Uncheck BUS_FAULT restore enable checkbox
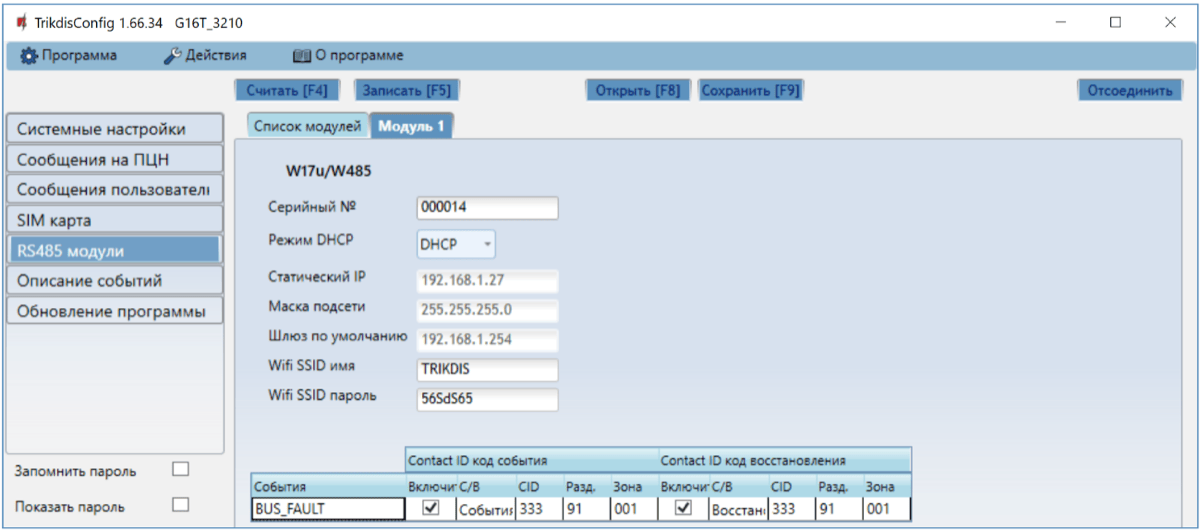Viewport: 1200px width, 532px height. point(684,509)
